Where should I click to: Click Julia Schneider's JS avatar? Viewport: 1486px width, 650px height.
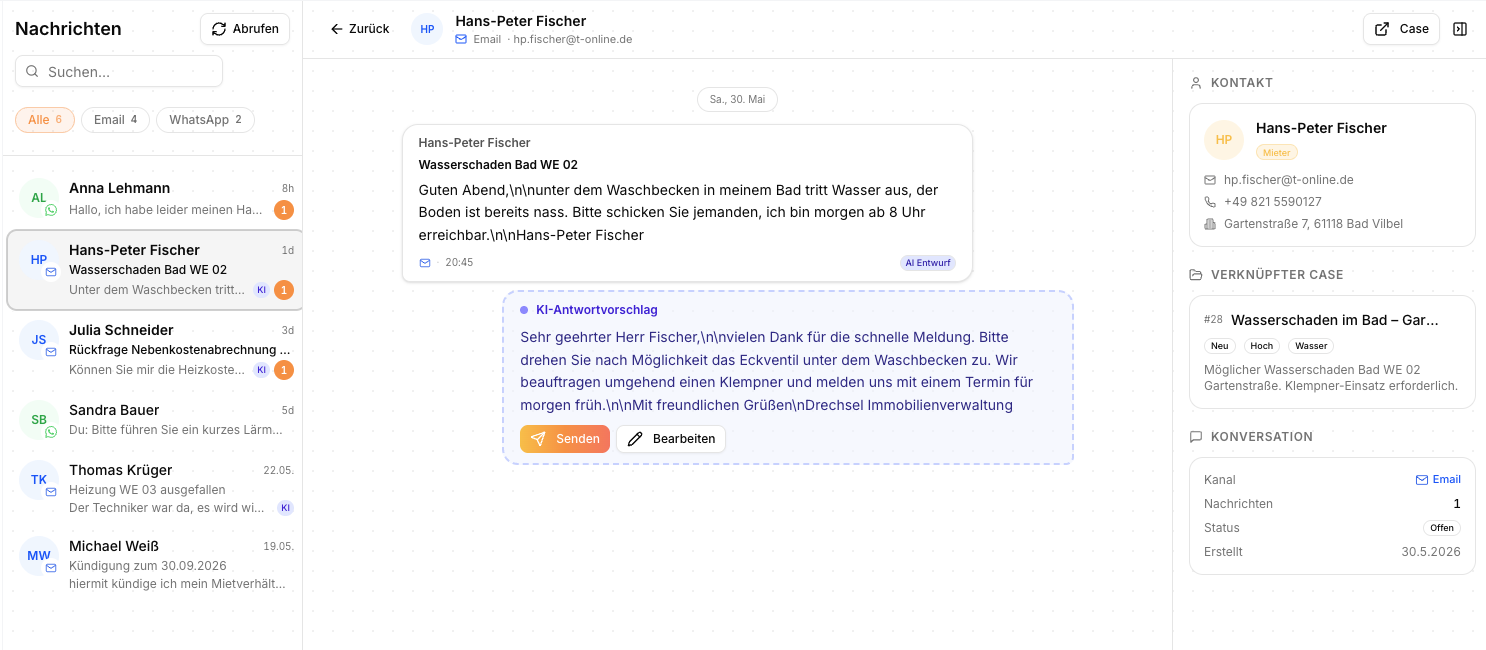39,340
